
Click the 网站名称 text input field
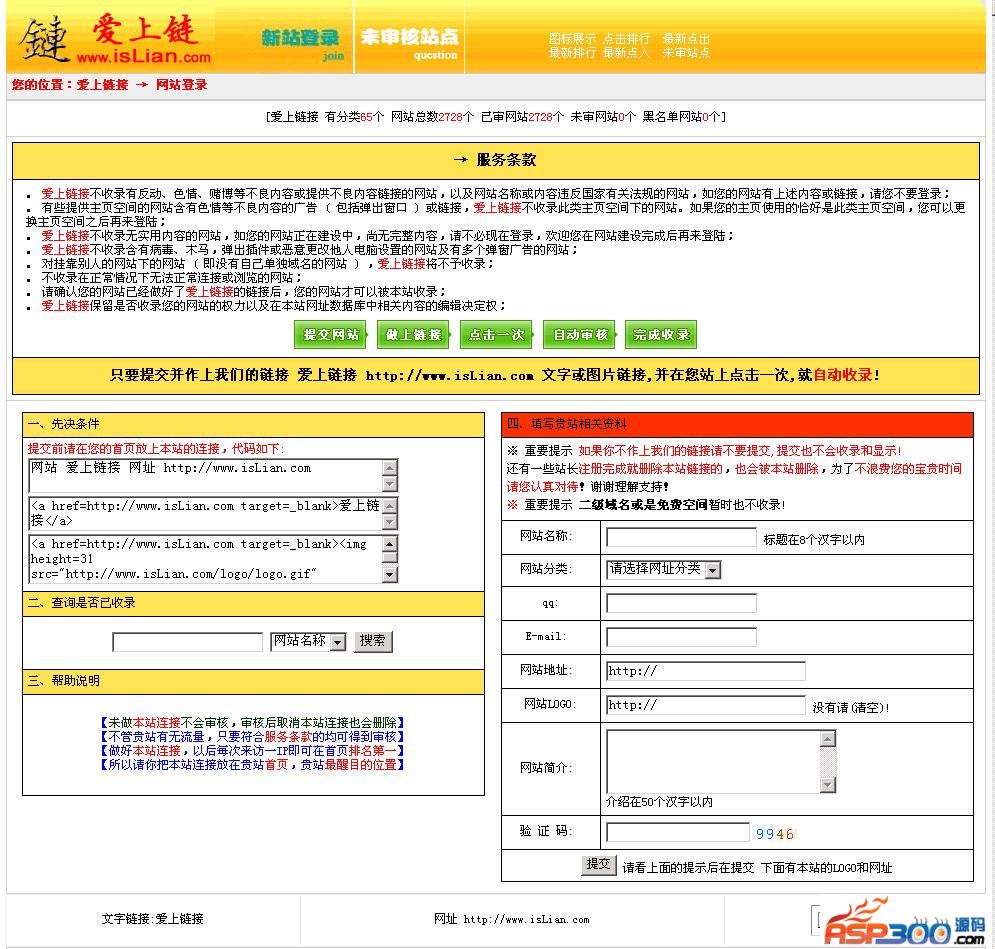coord(681,538)
